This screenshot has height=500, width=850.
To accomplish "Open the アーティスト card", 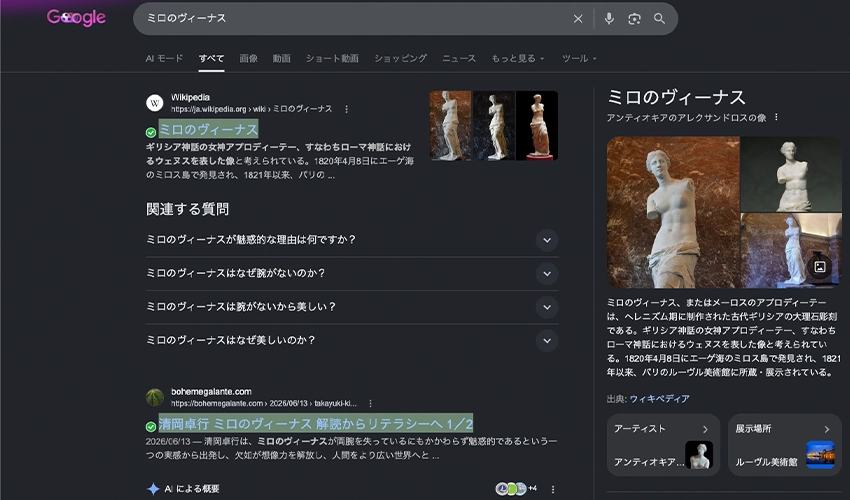I will click(664, 445).
